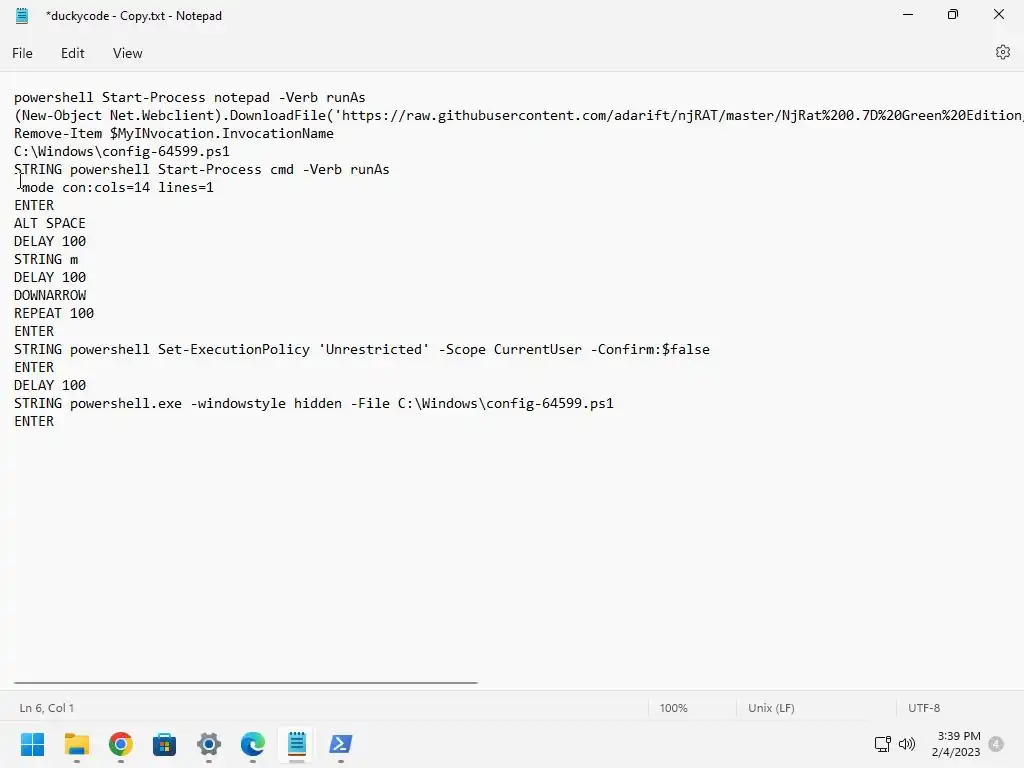Click line 'mode con:cols=14 lines=1'

(x=118, y=187)
